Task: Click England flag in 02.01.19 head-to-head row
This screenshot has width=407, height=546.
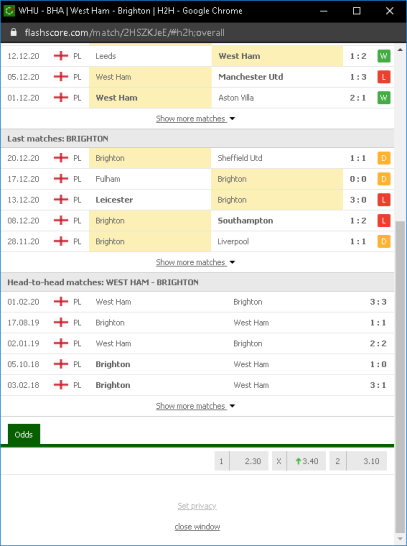Action: pyautogui.click(x=61, y=343)
